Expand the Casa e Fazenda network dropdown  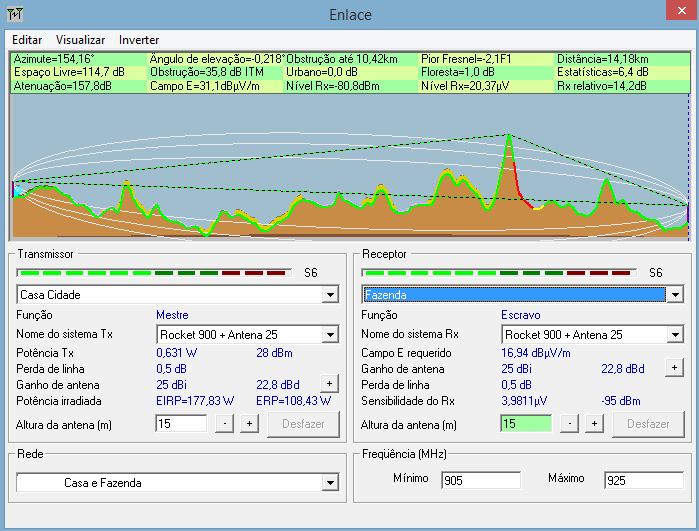pyautogui.click(x=330, y=482)
